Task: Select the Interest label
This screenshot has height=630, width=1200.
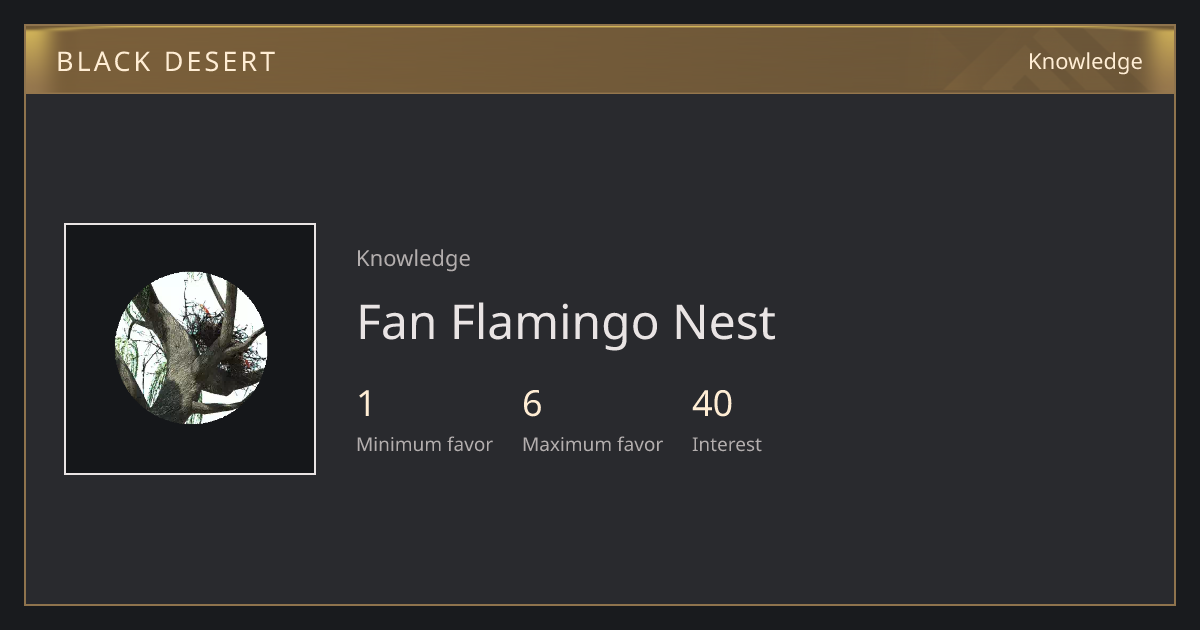Action: pyautogui.click(x=726, y=444)
